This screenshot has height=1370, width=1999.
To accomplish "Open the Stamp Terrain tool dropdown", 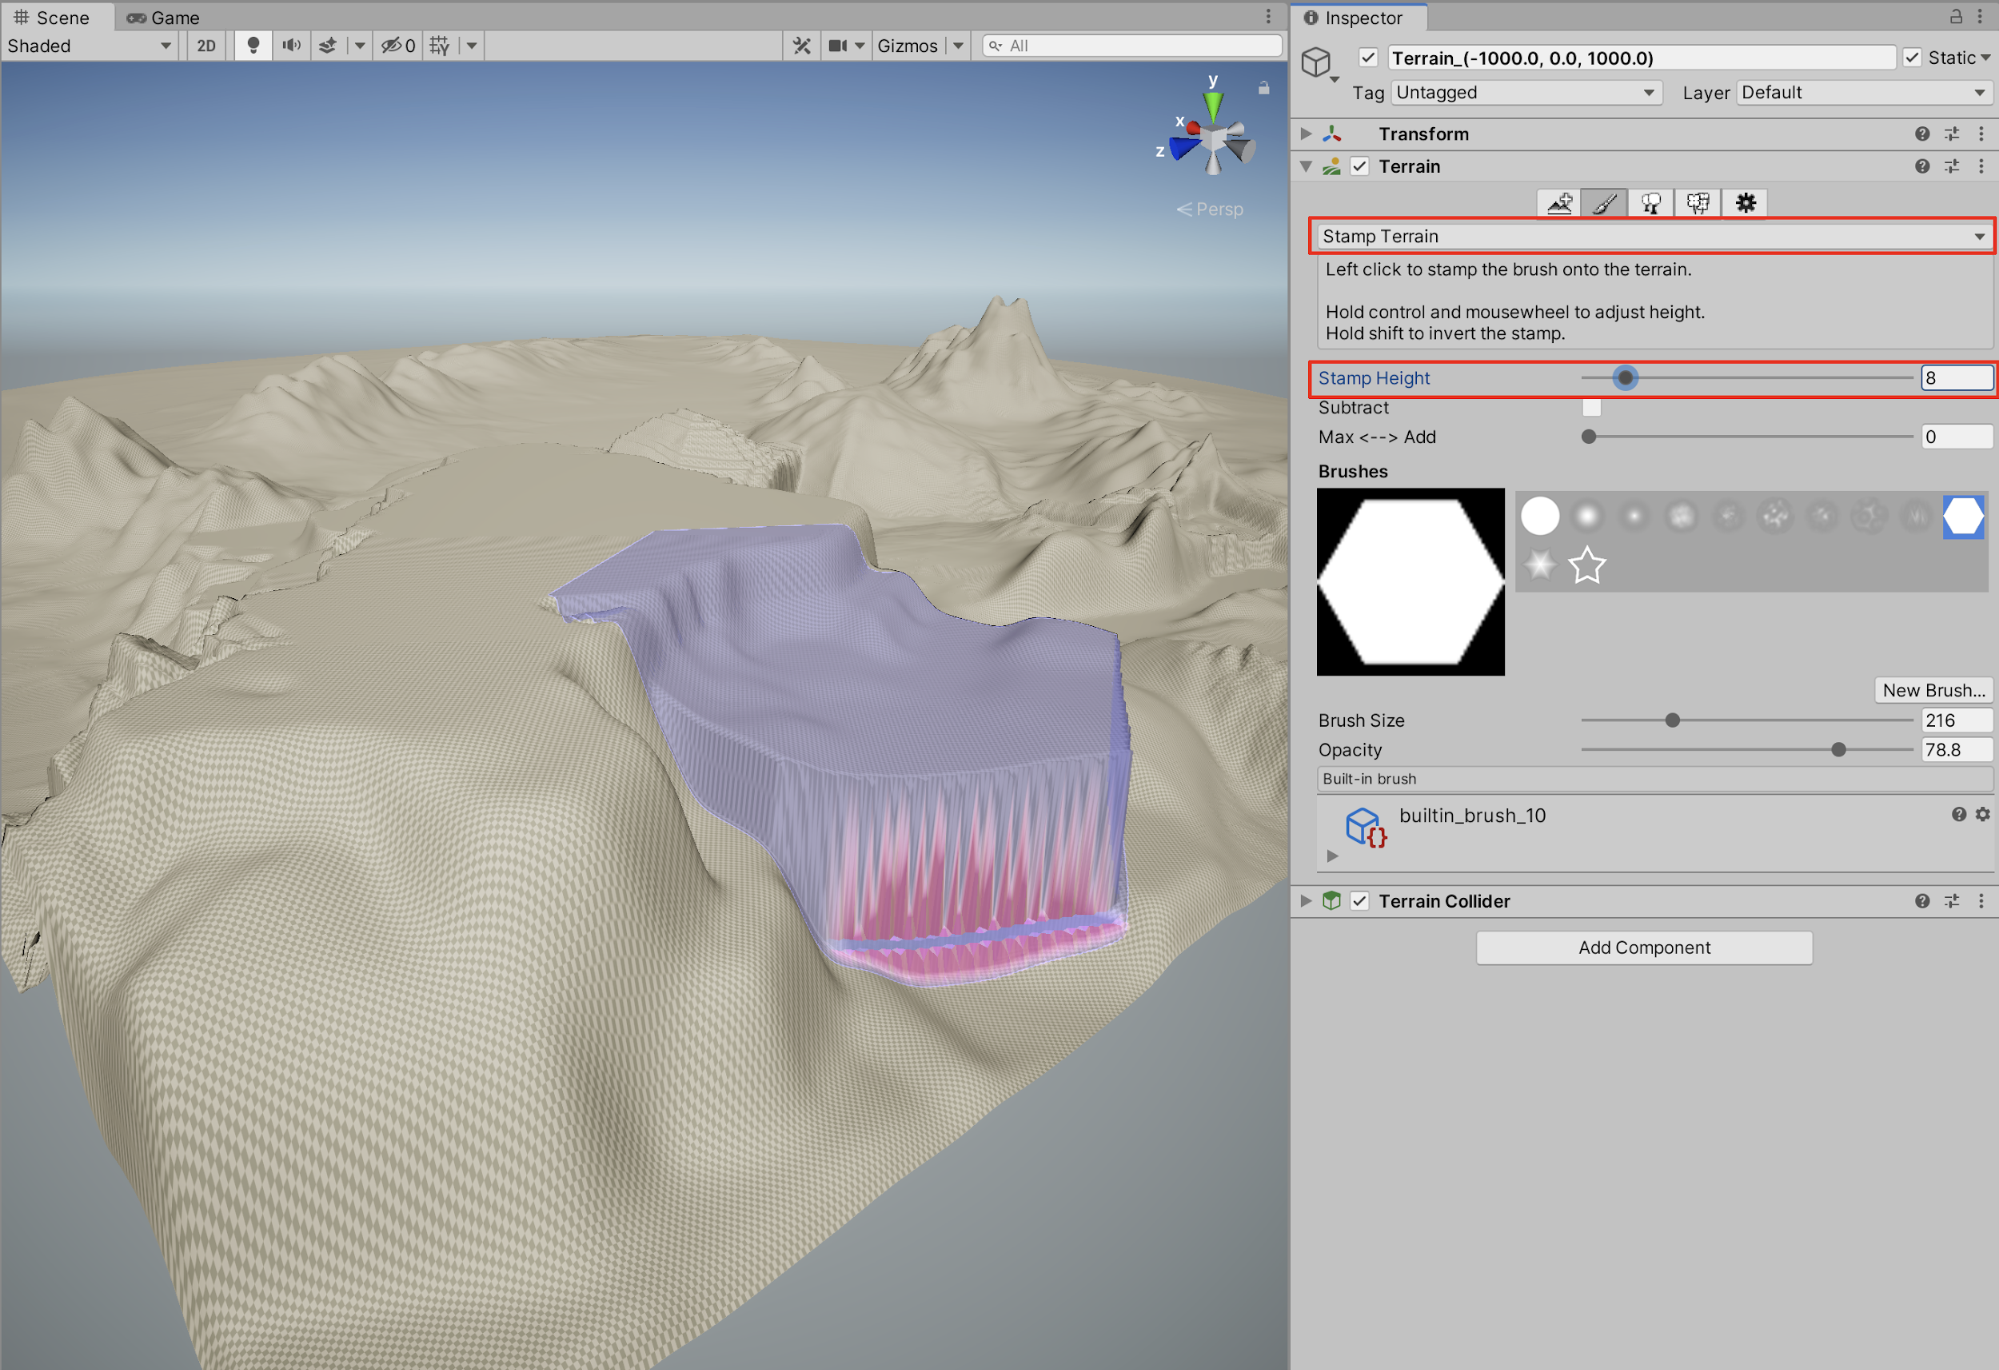I will pos(1650,236).
